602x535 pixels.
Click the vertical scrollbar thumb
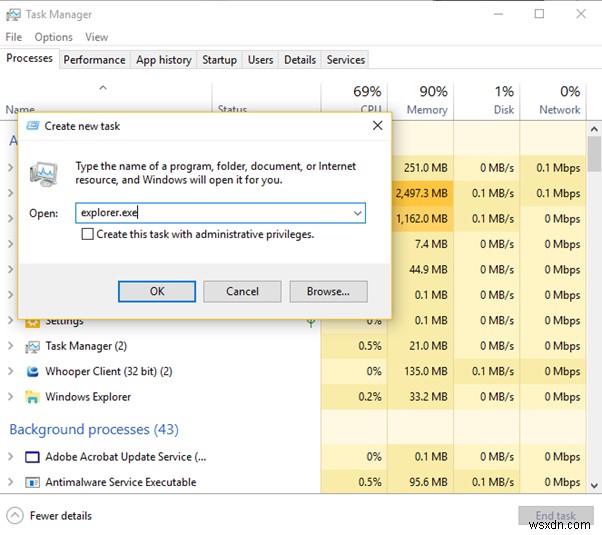coord(594,154)
